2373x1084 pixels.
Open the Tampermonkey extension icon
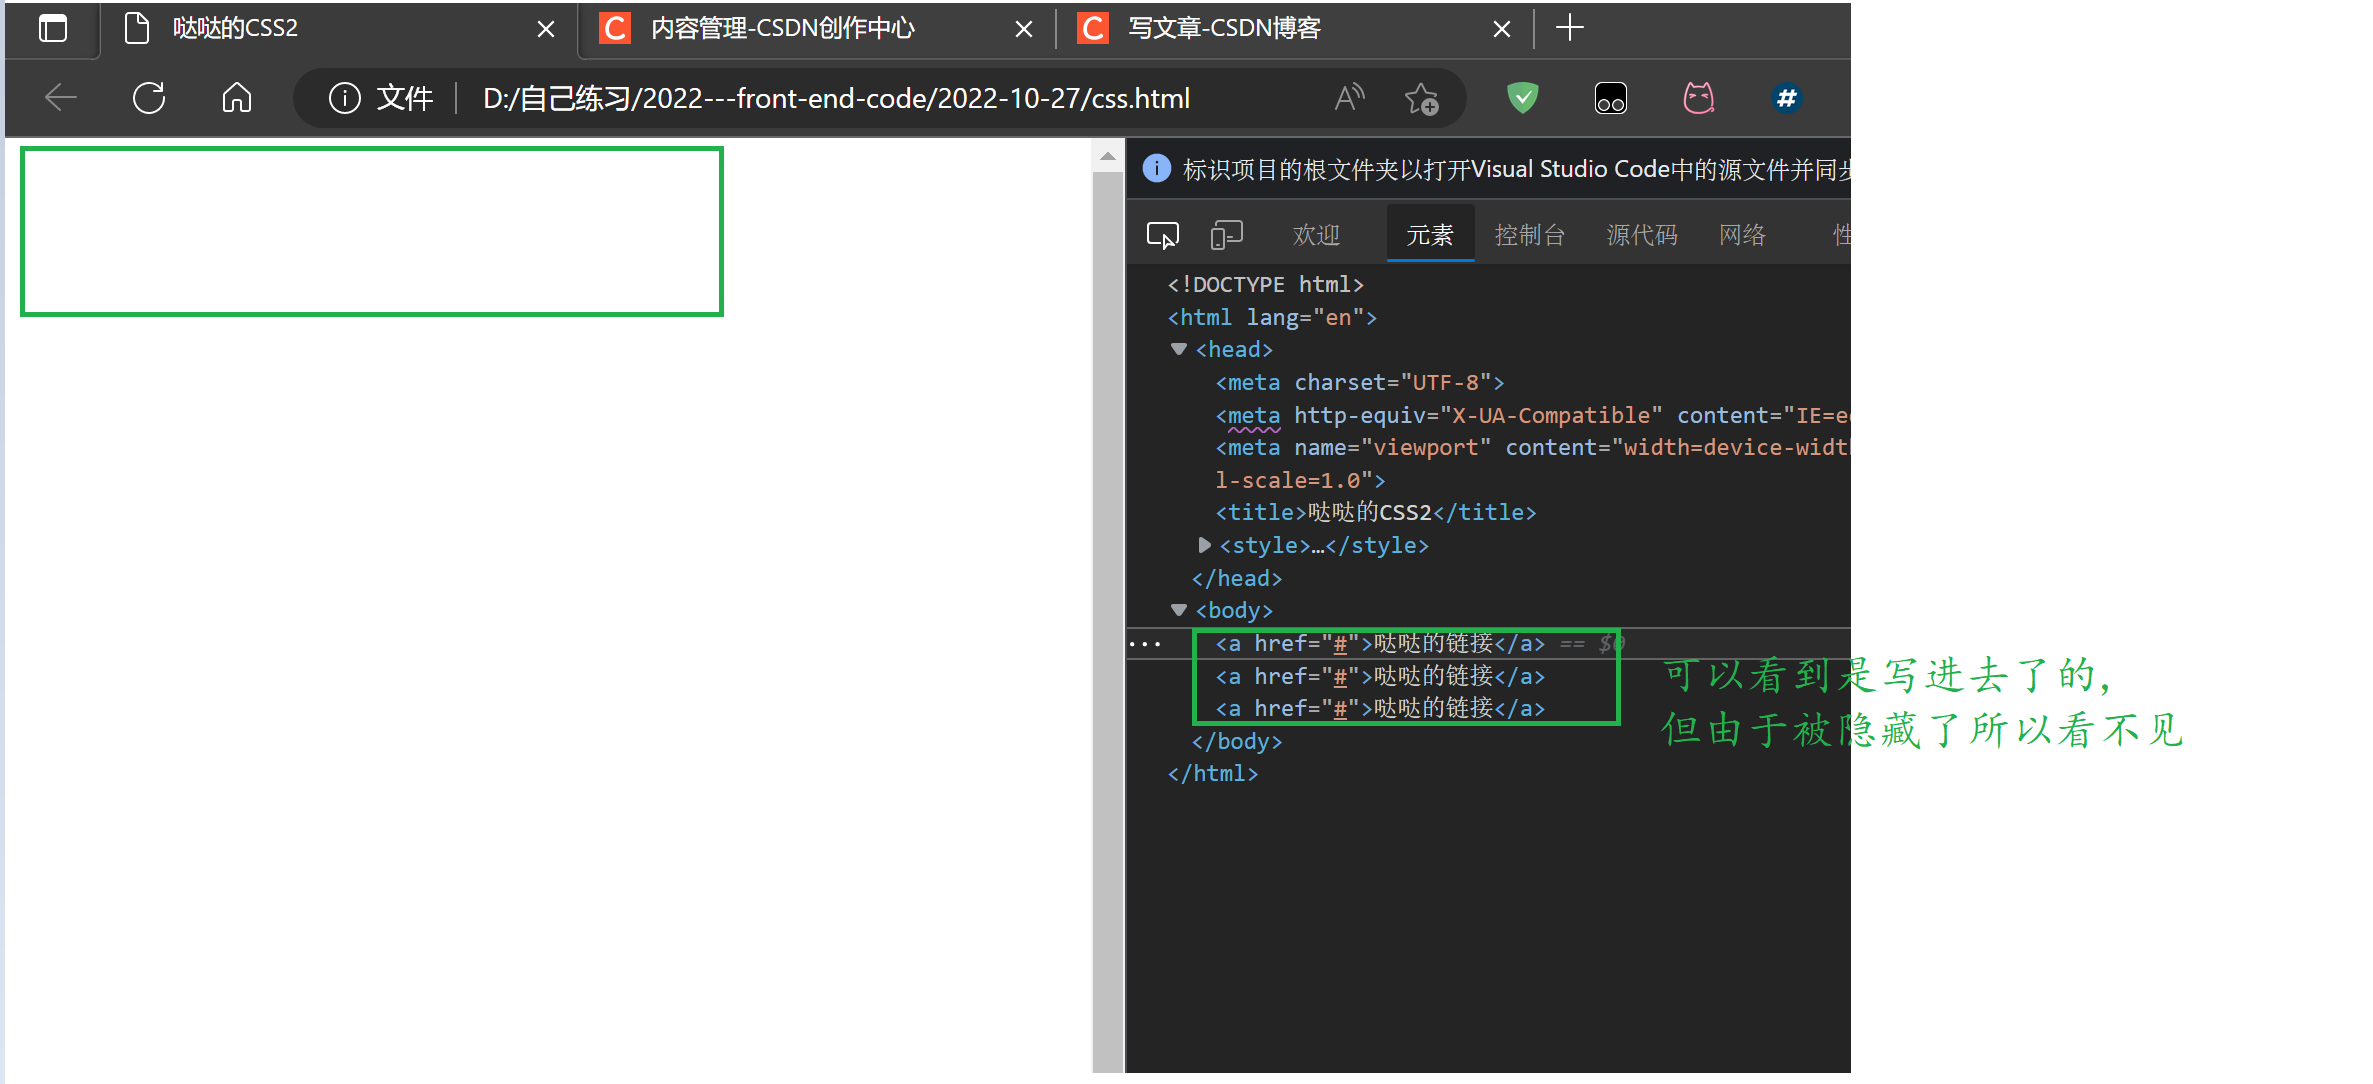[x=1611, y=98]
